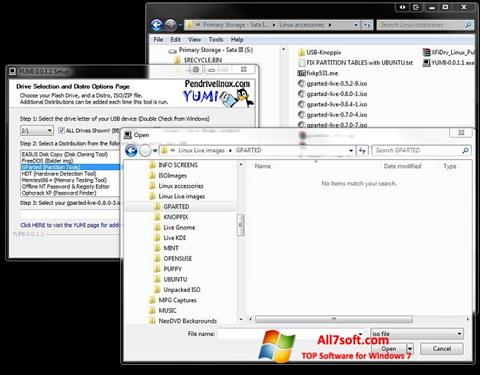Image resolution: width=480 pixels, height=375 pixels.
Task: Select Ophcrack XP (Password Finder) entry
Action: 59,193
